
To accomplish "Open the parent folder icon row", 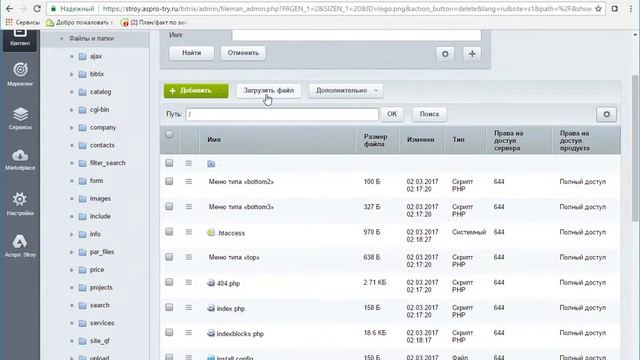I will 211,164.
